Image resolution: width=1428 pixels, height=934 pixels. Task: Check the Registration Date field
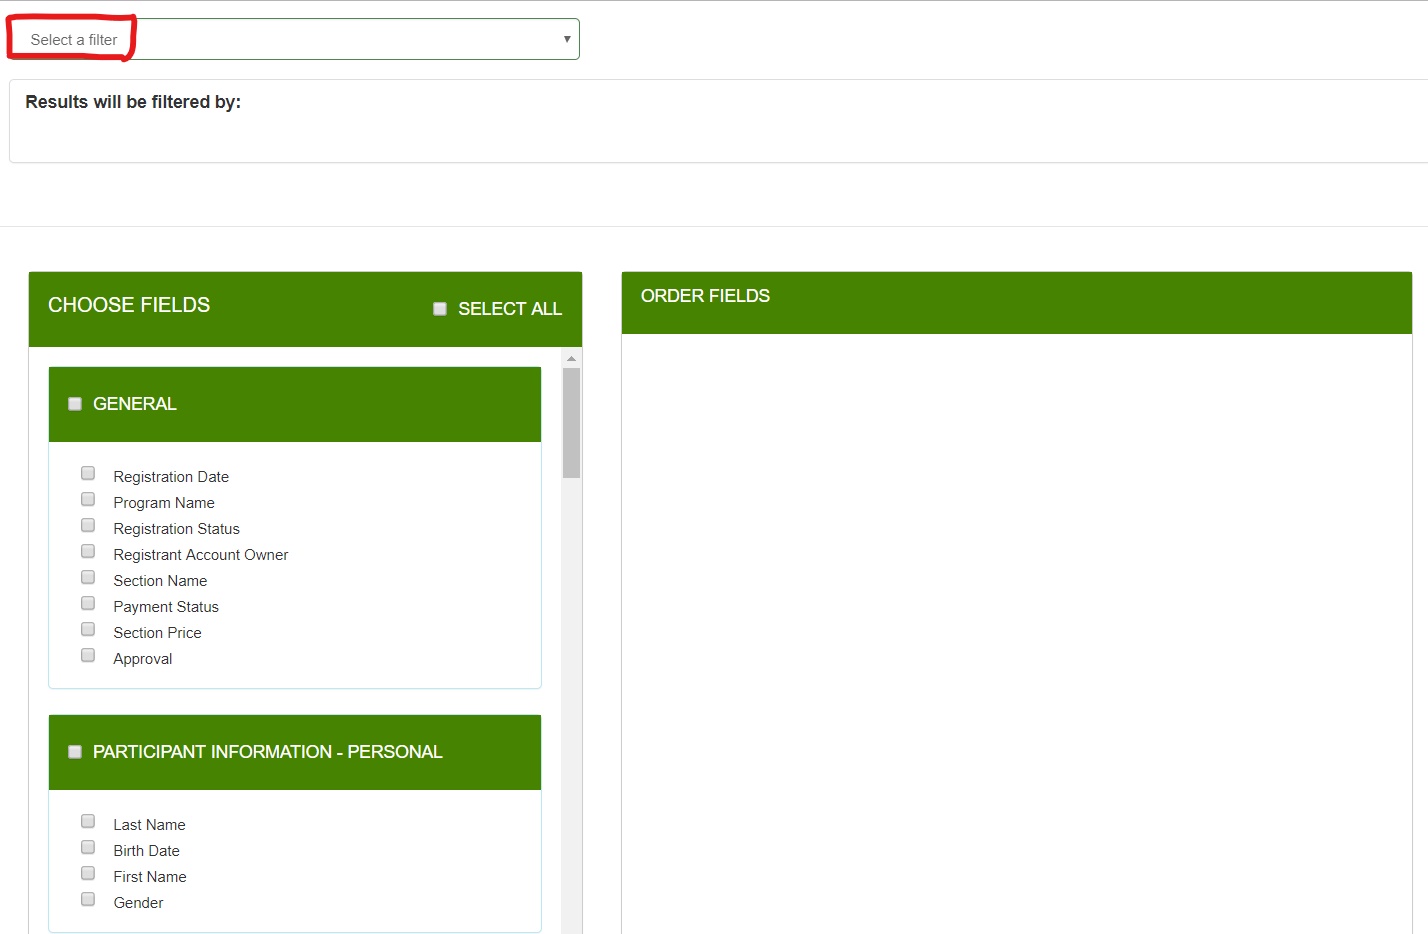point(87,472)
